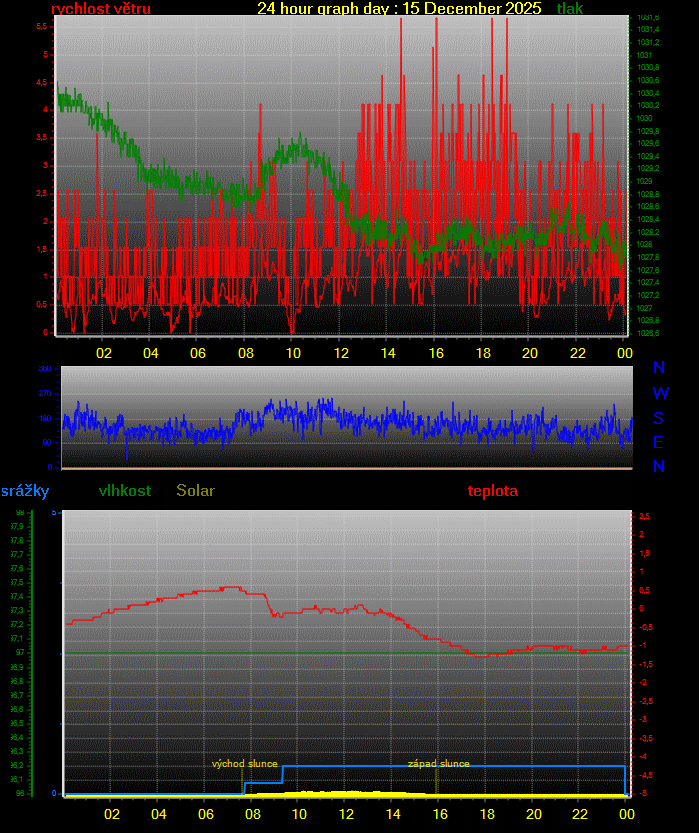699x833 pixels.
Task: Click the 'S' wind direction letter
Action: (x=659, y=418)
